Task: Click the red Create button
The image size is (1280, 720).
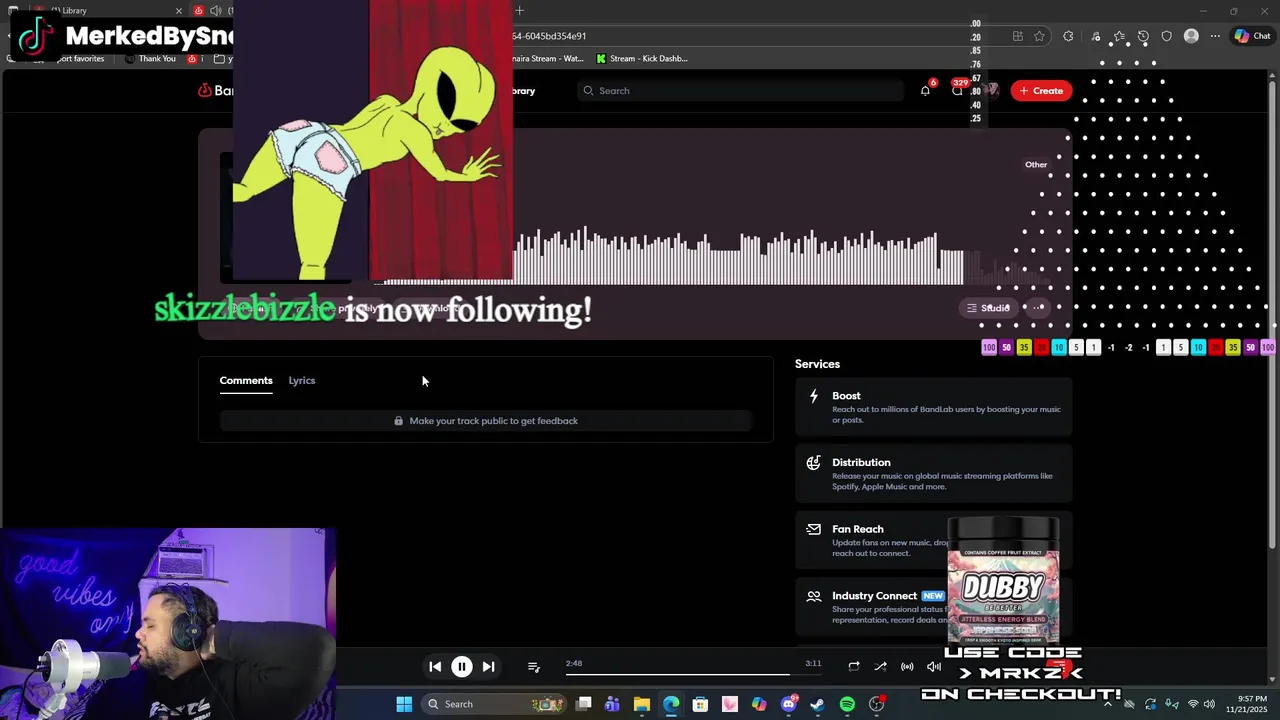Action: (x=1041, y=91)
